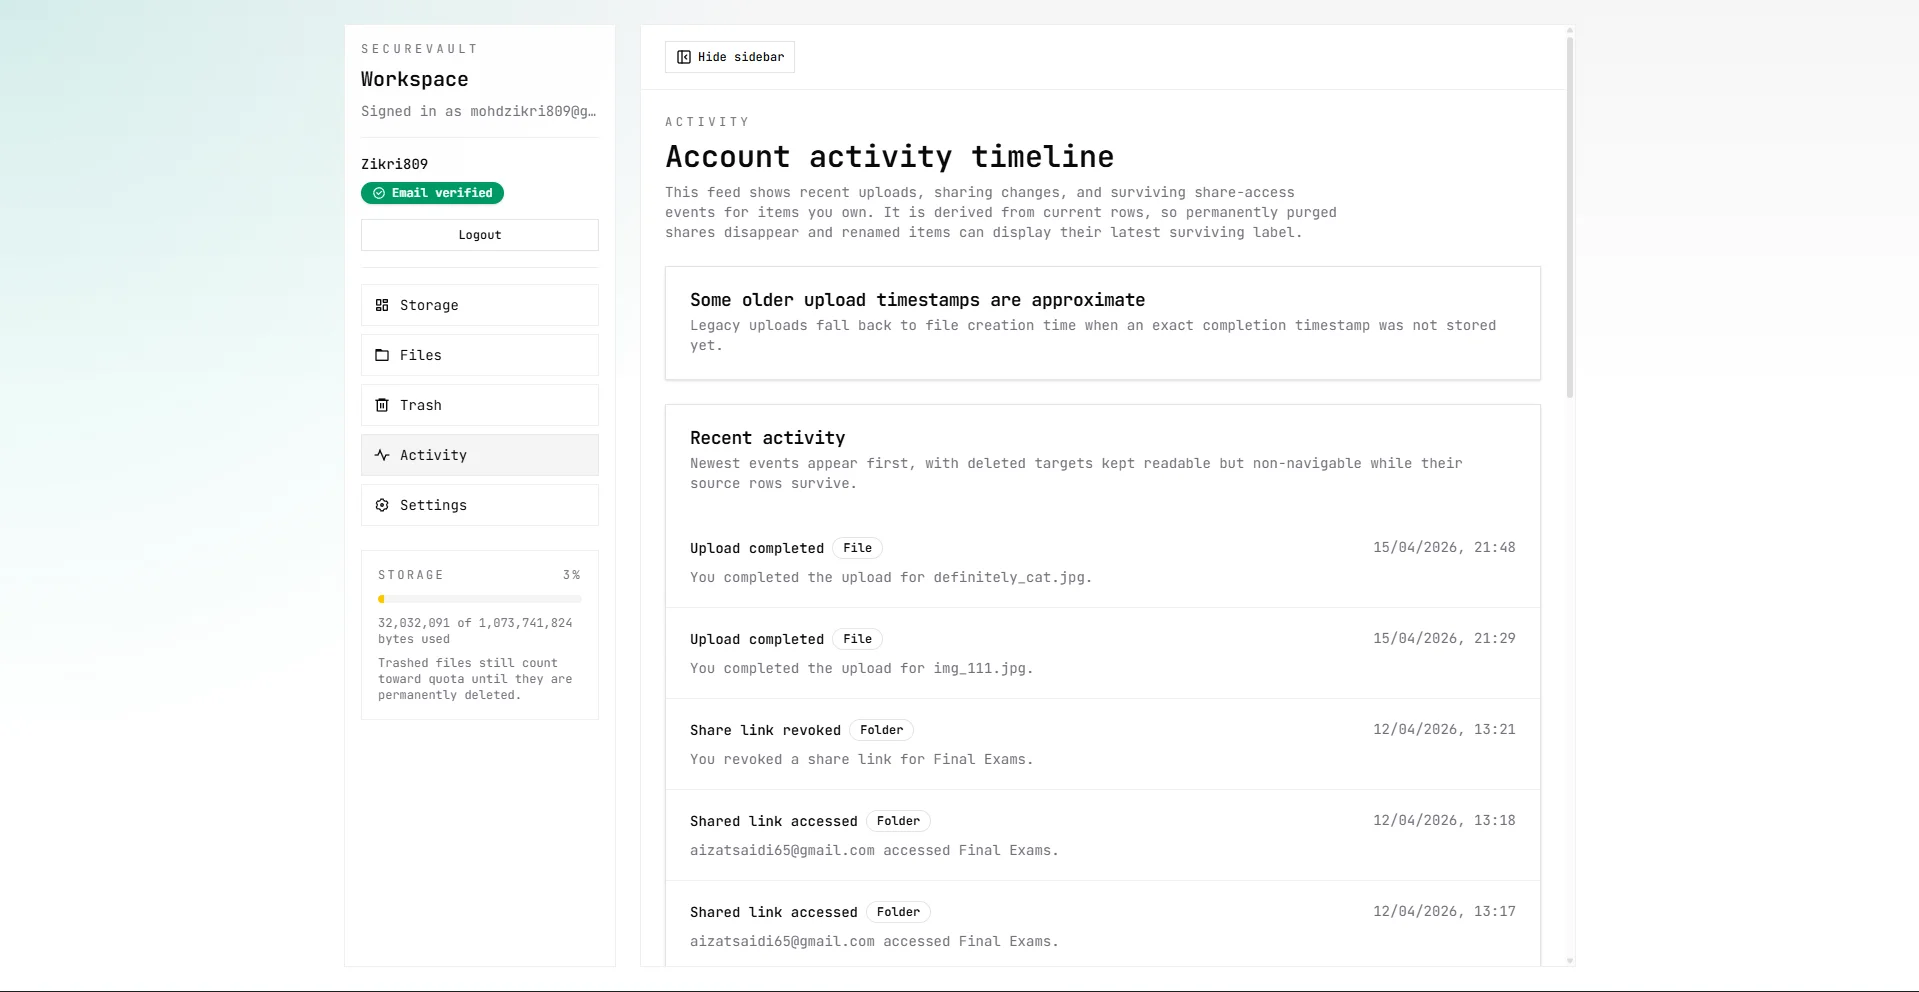This screenshot has height=992, width=1919.
Task: Click the access event text at 13:17
Action: [874, 941]
